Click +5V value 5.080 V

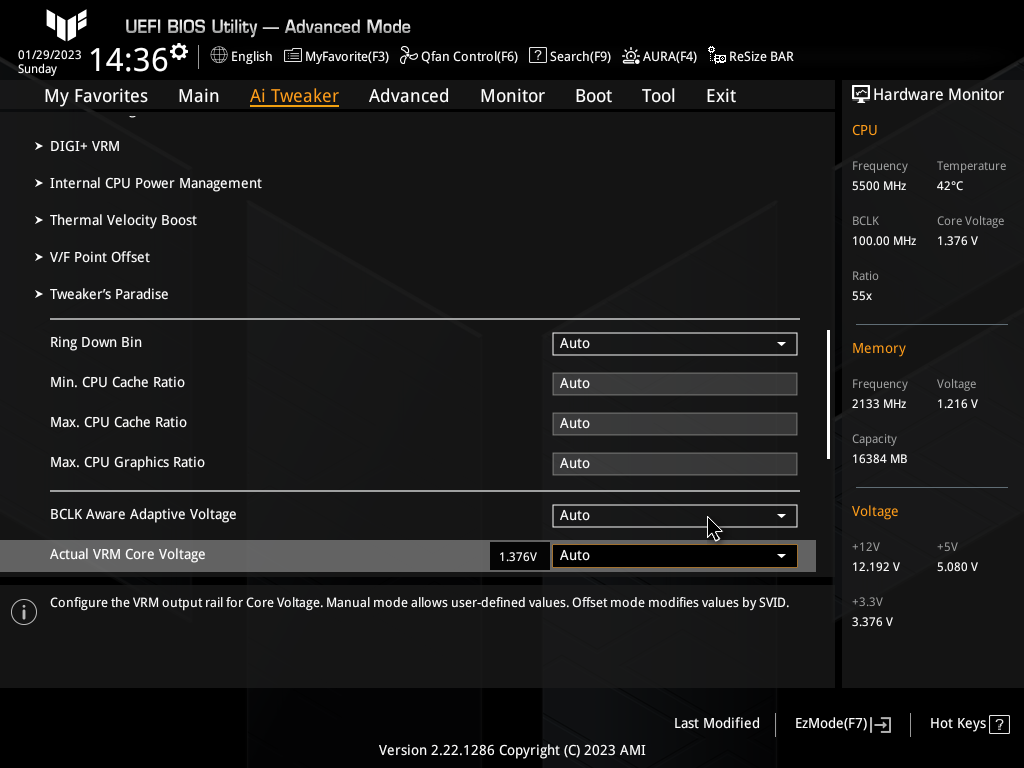click(x=957, y=567)
